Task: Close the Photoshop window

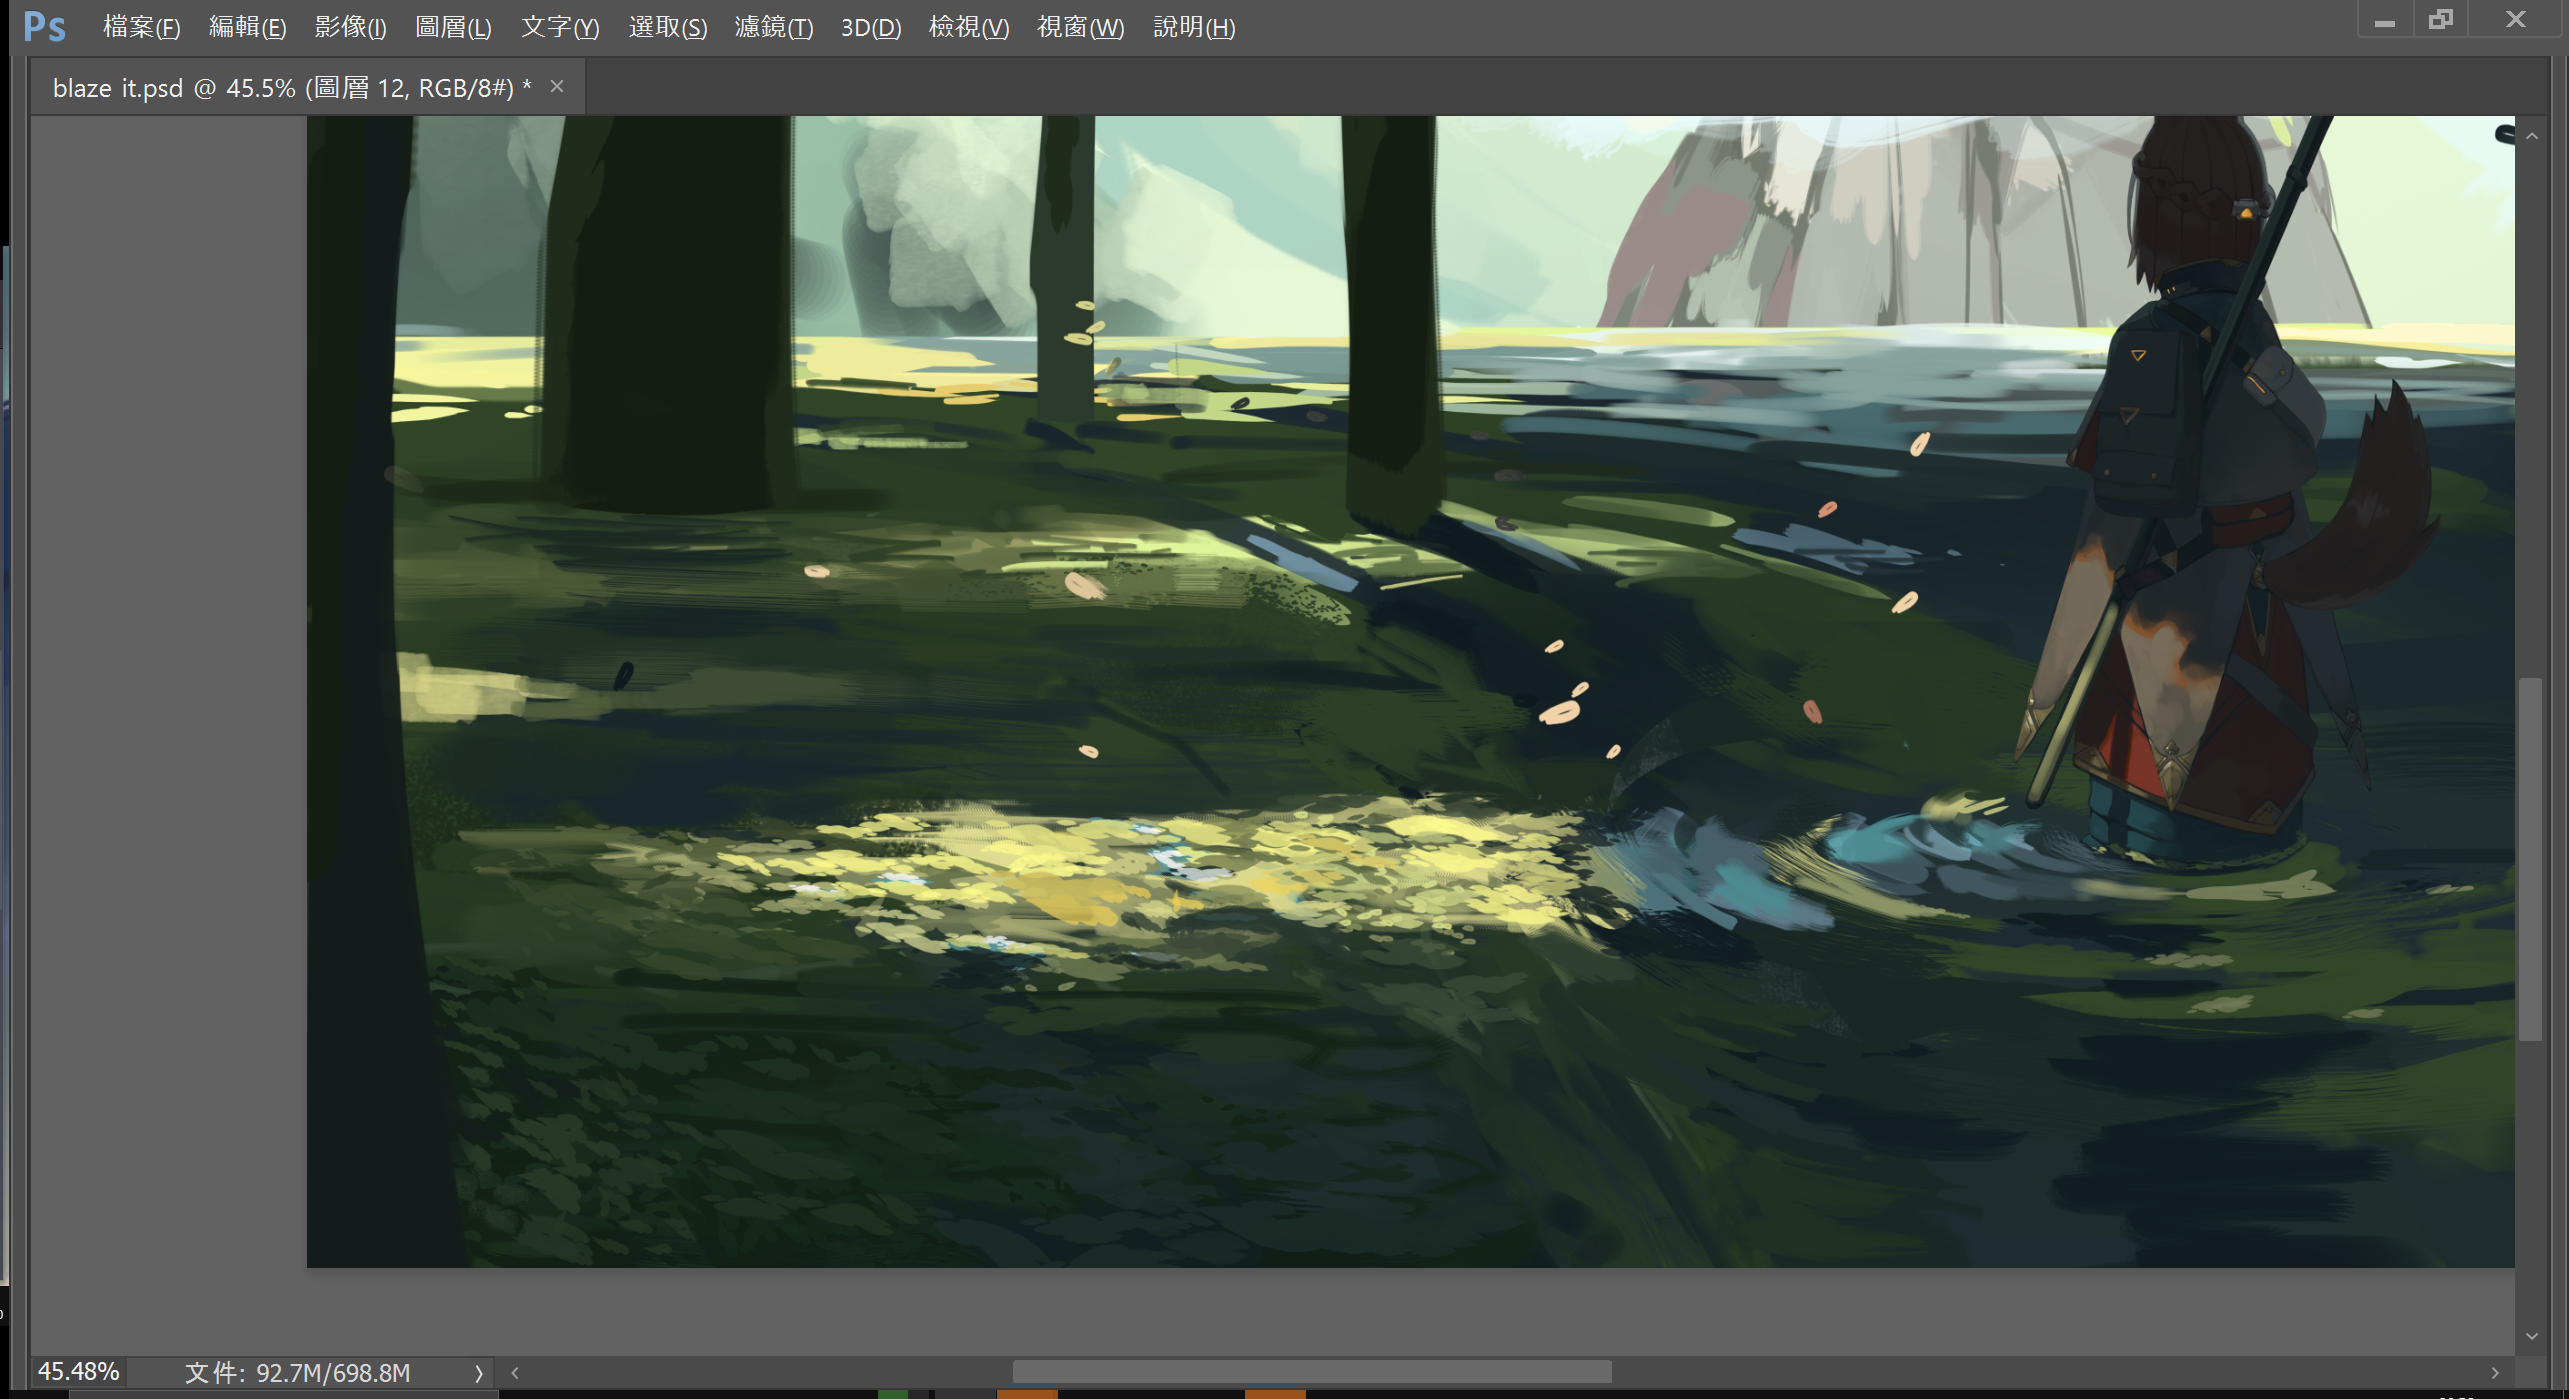Action: 2516,20
